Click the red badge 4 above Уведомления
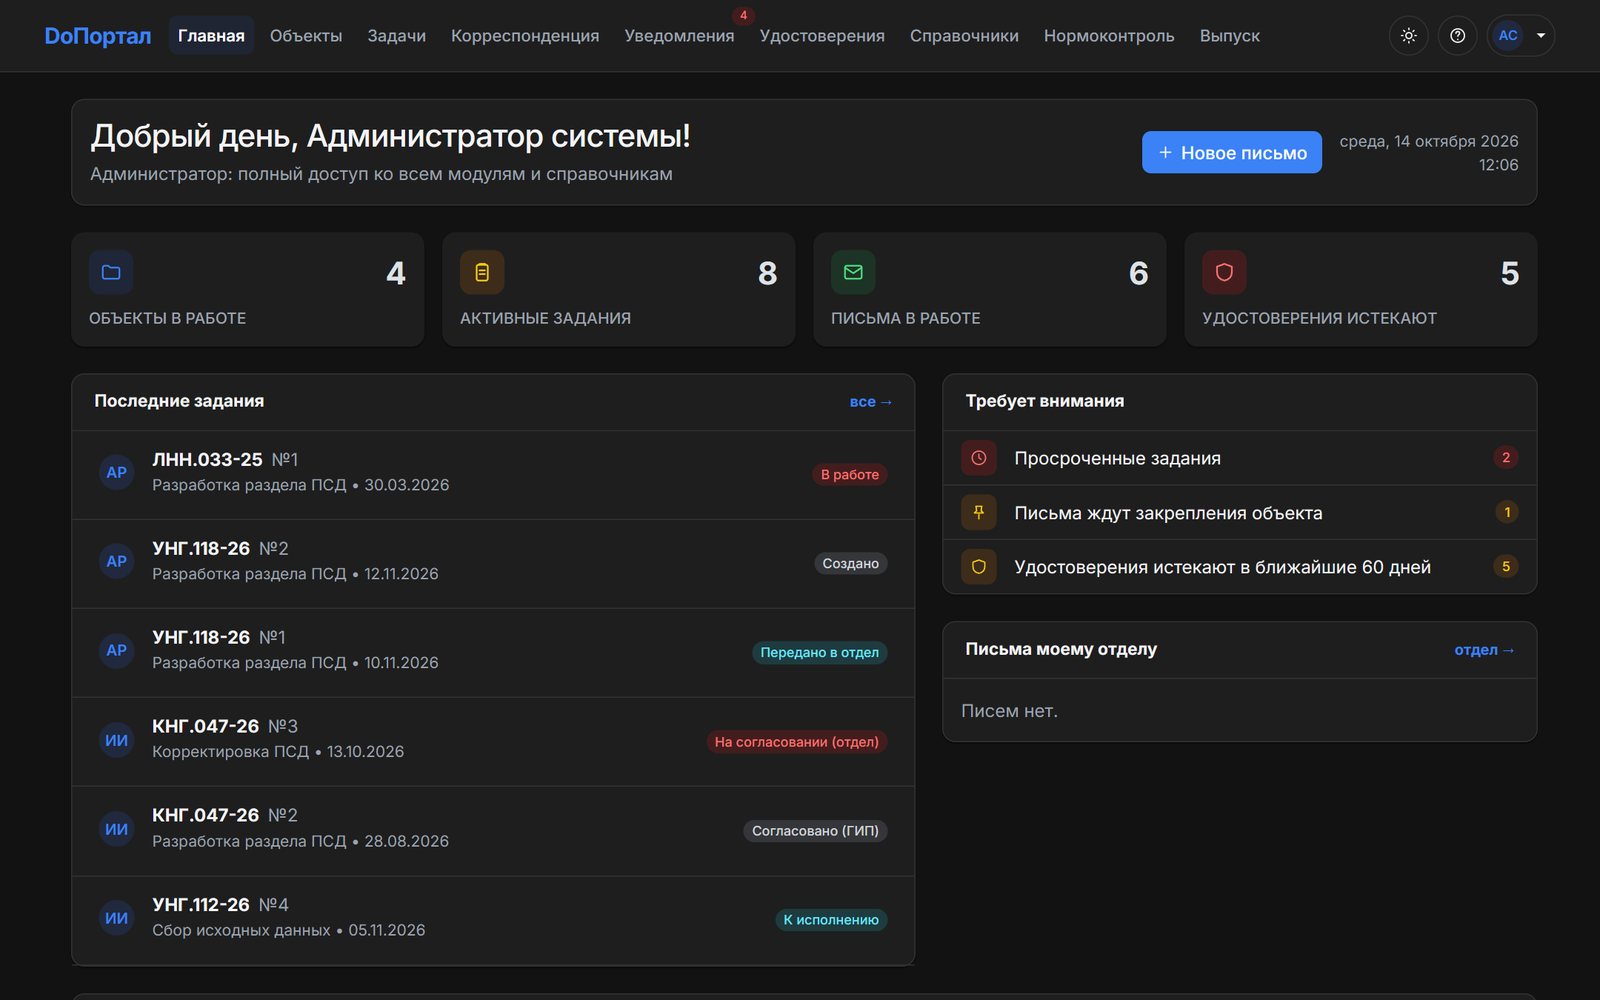This screenshot has width=1600, height=1000. pos(743,15)
